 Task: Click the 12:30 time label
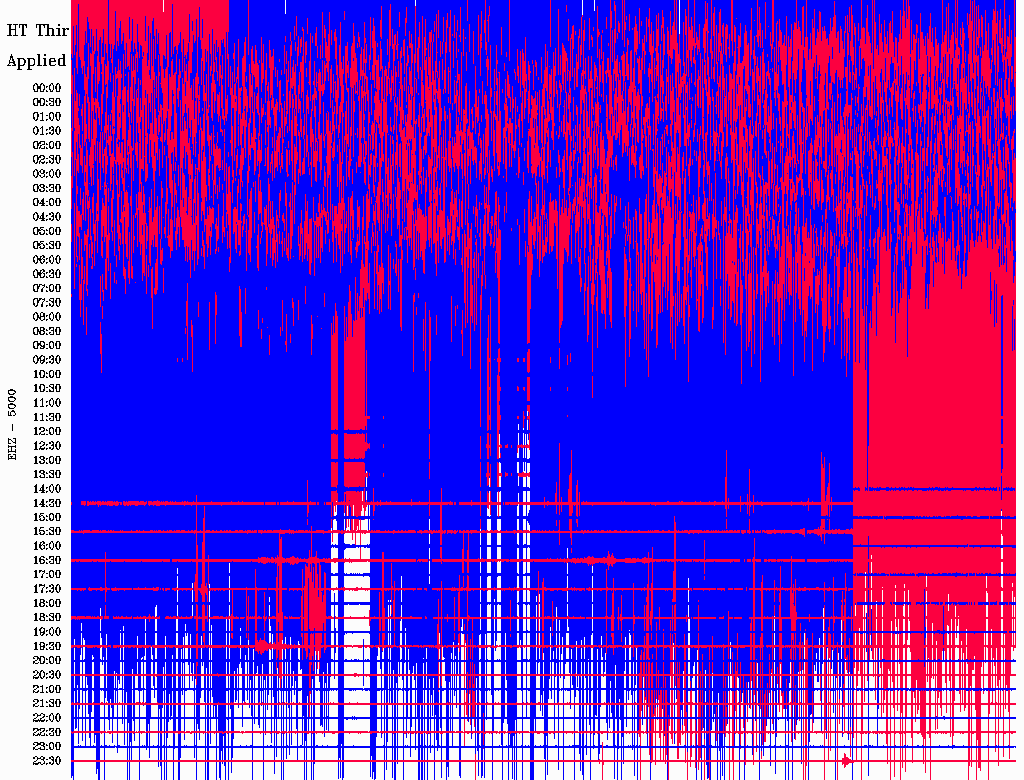(x=47, y=446)
